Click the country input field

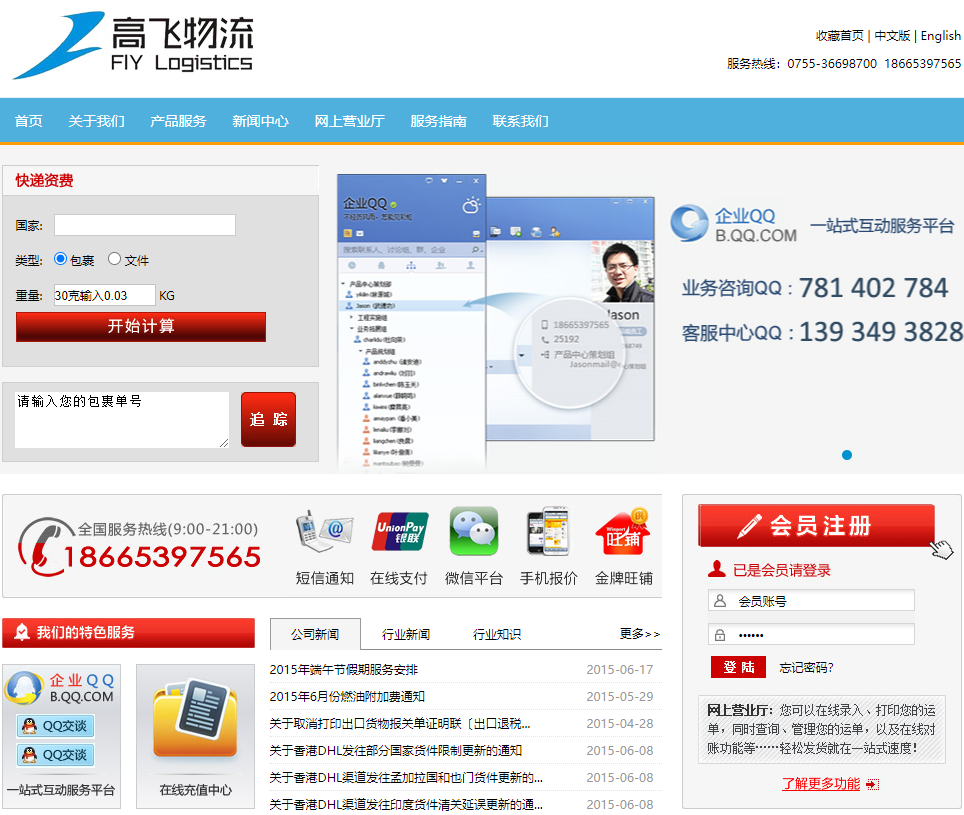145,225
